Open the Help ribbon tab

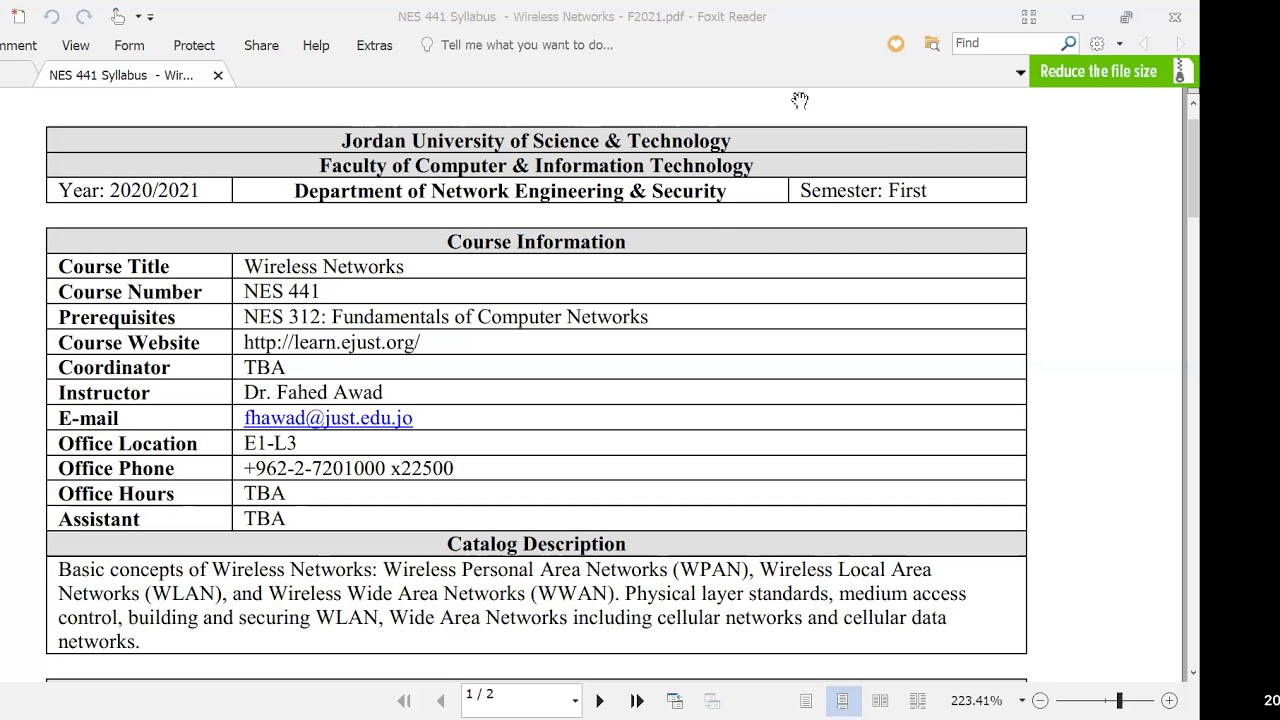coord(316,45)
